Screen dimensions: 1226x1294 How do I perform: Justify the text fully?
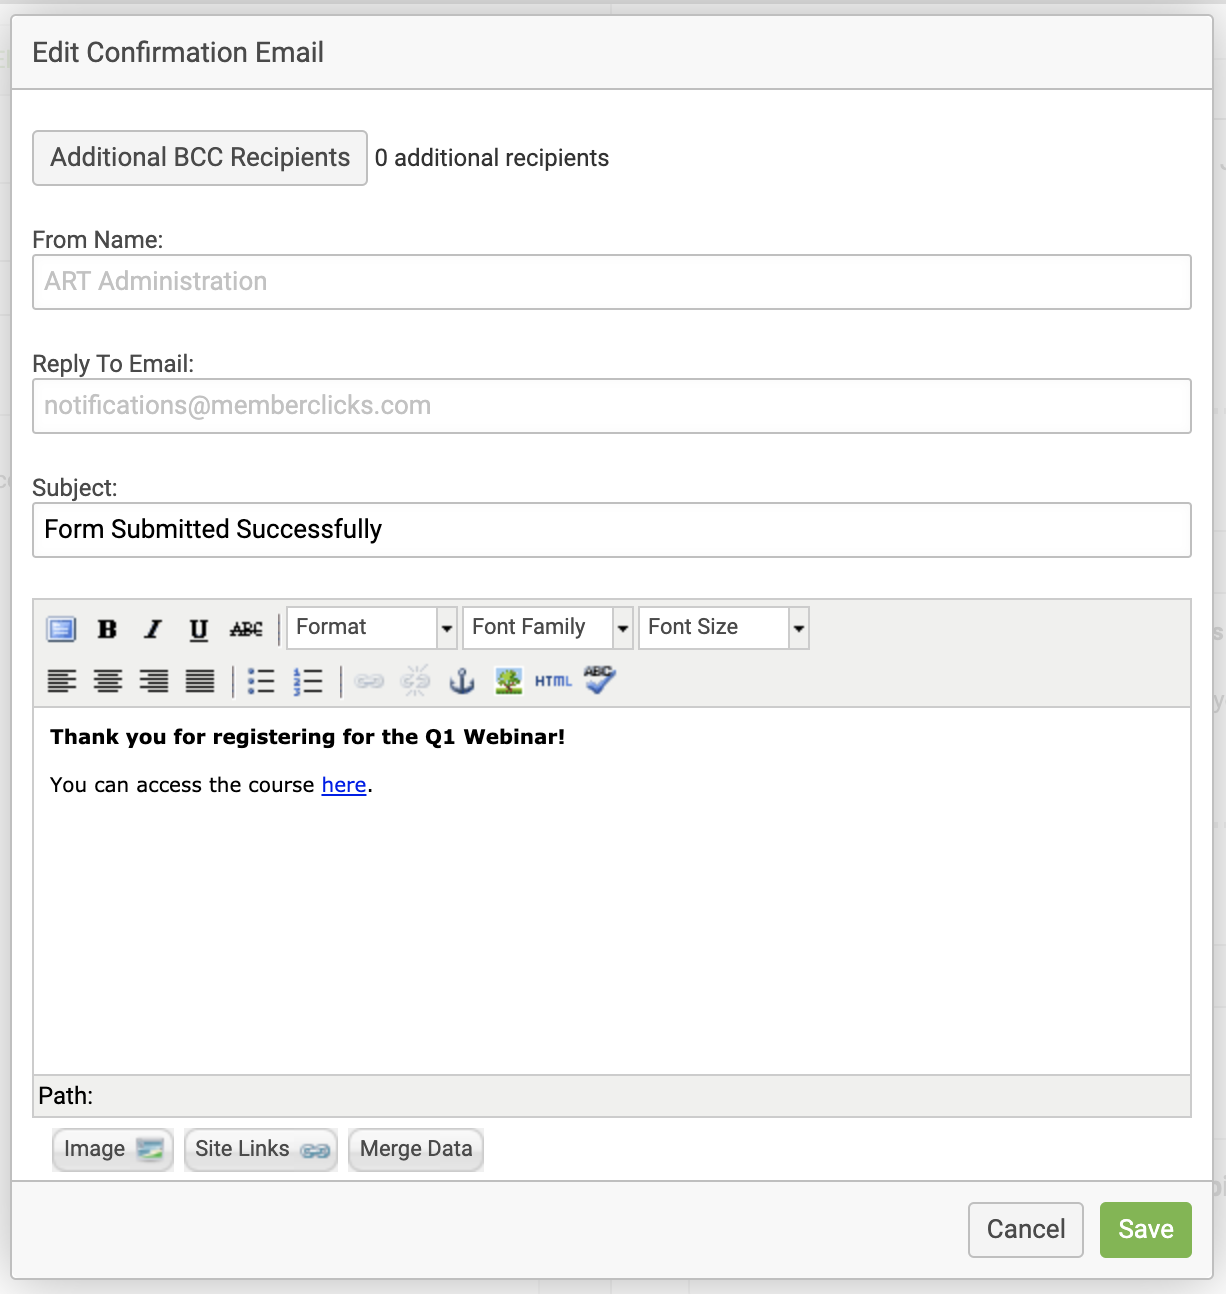(200, 682)
